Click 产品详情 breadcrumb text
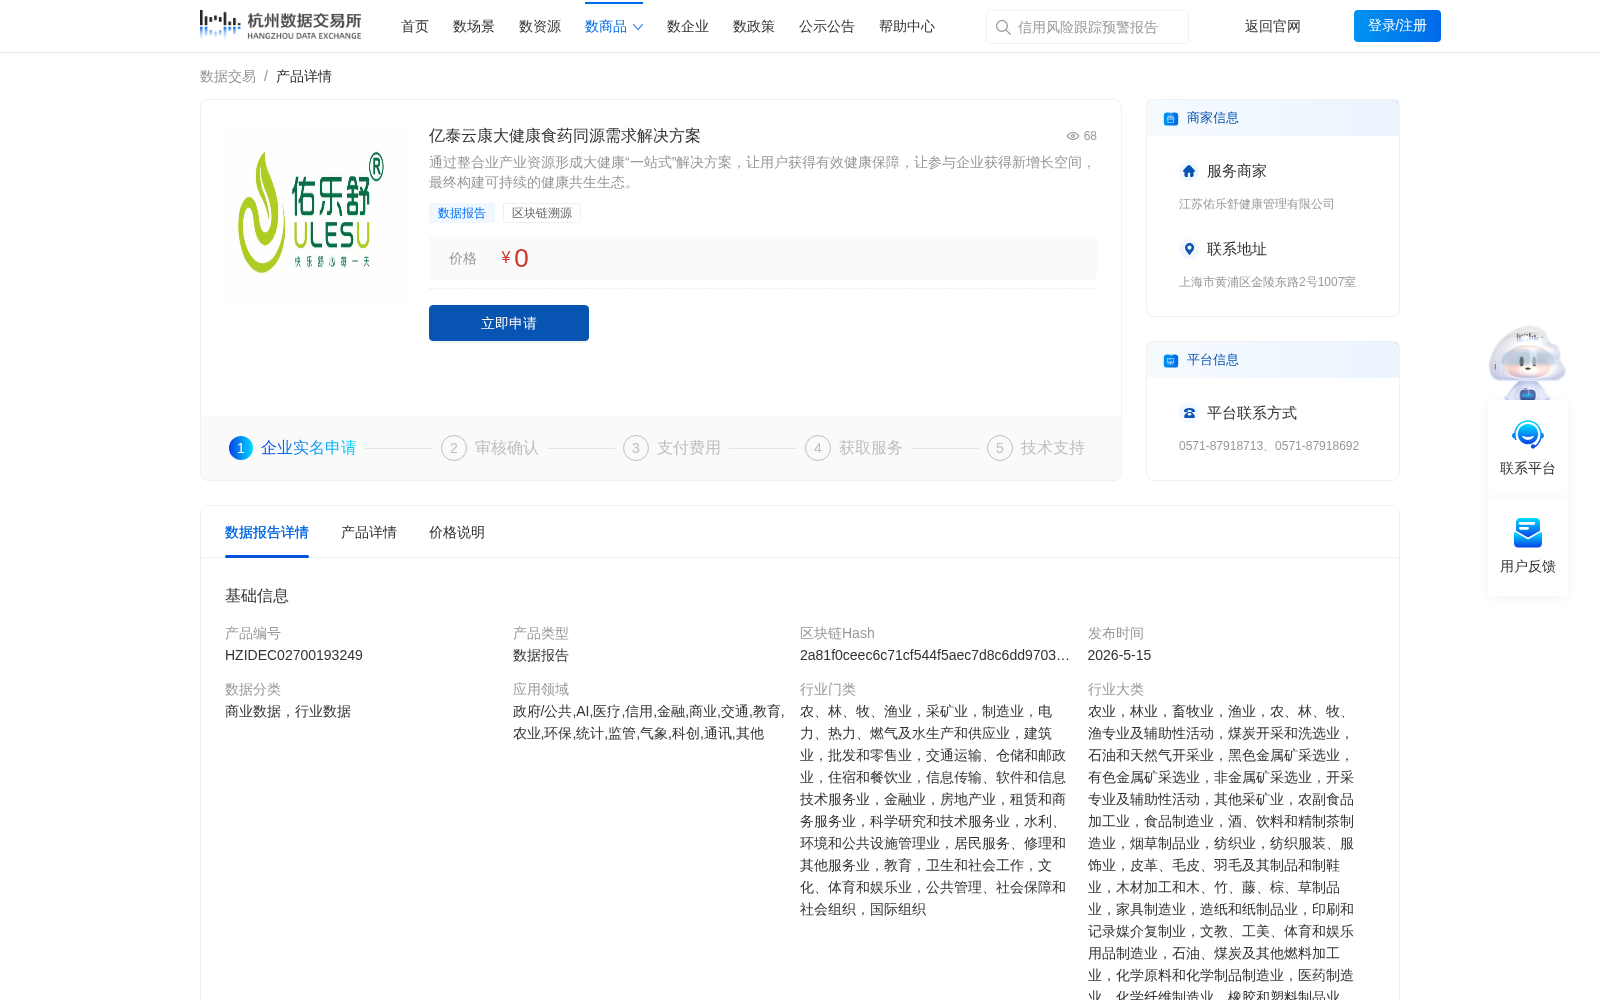The width and height of the screenshot is (1600, 1000). point(304,76)
